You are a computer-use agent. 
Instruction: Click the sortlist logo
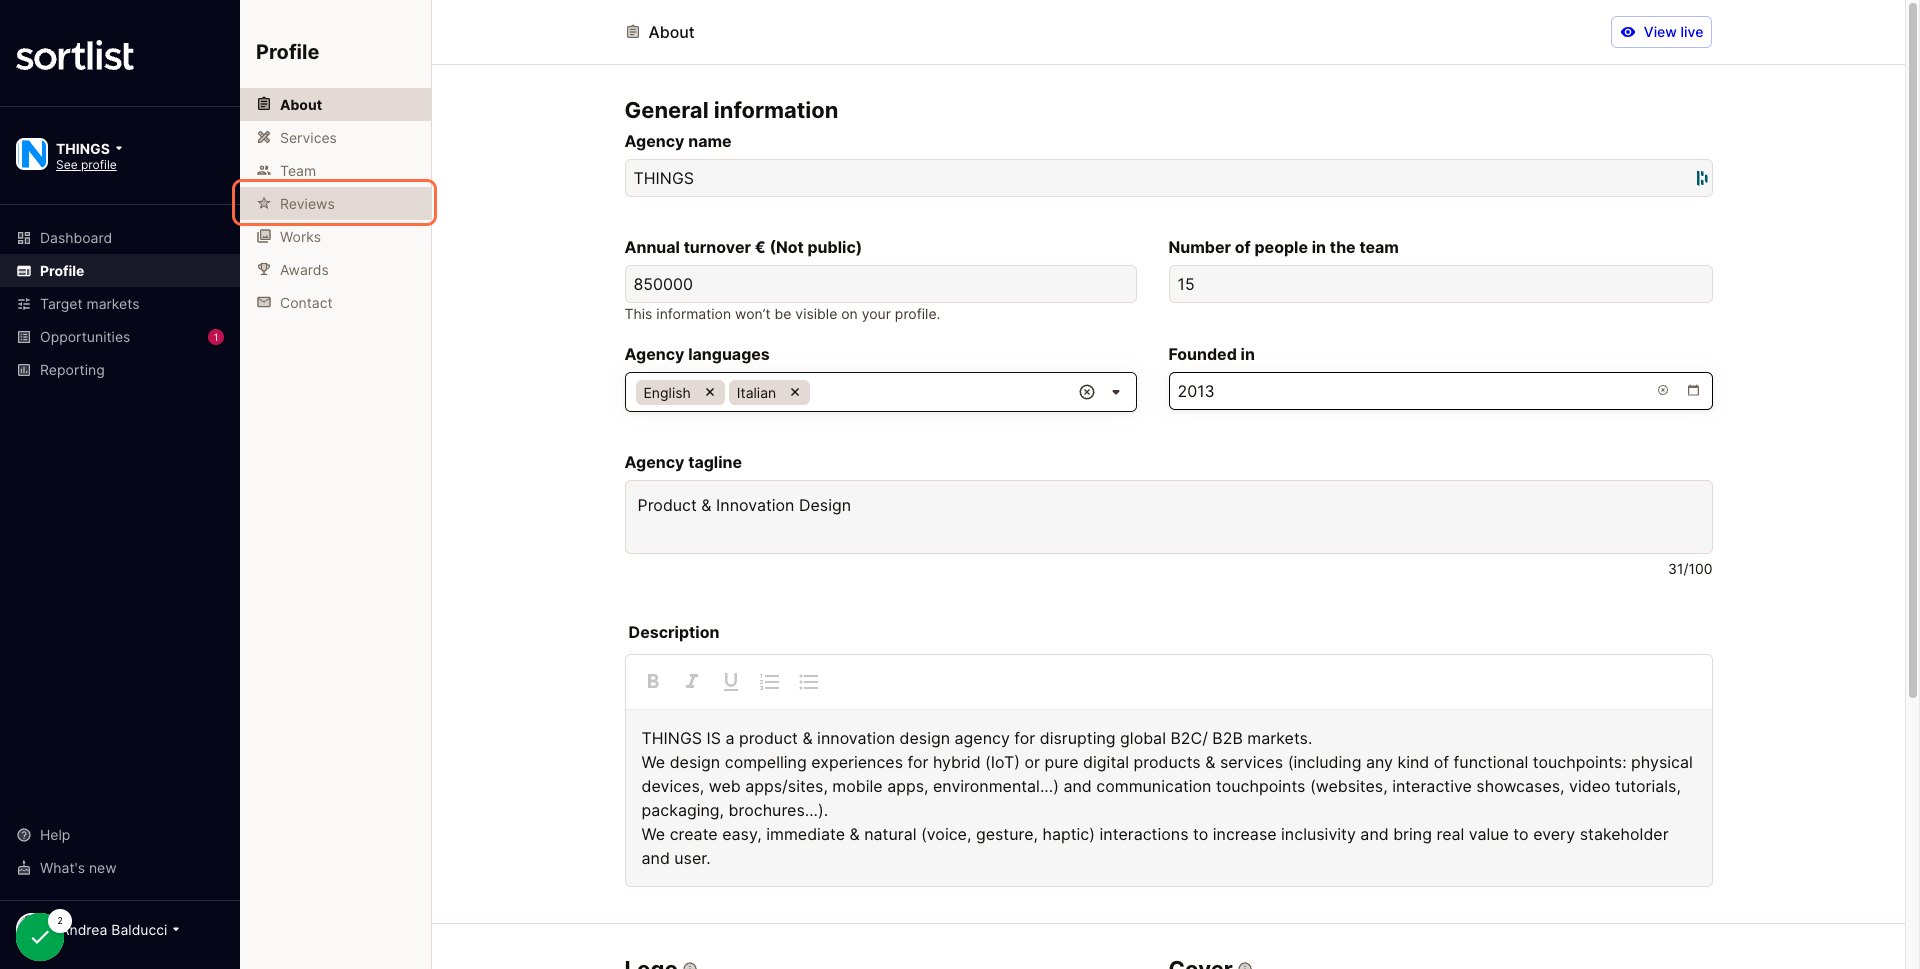coord(75,56)
